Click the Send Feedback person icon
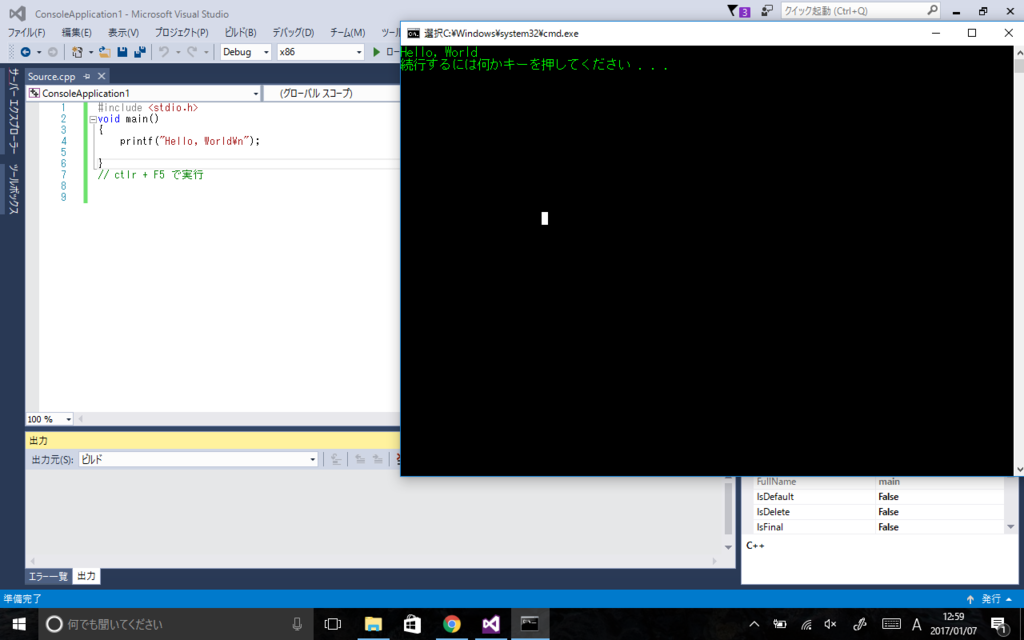Viewport: 1024px width, 640px height. [767, 10]
